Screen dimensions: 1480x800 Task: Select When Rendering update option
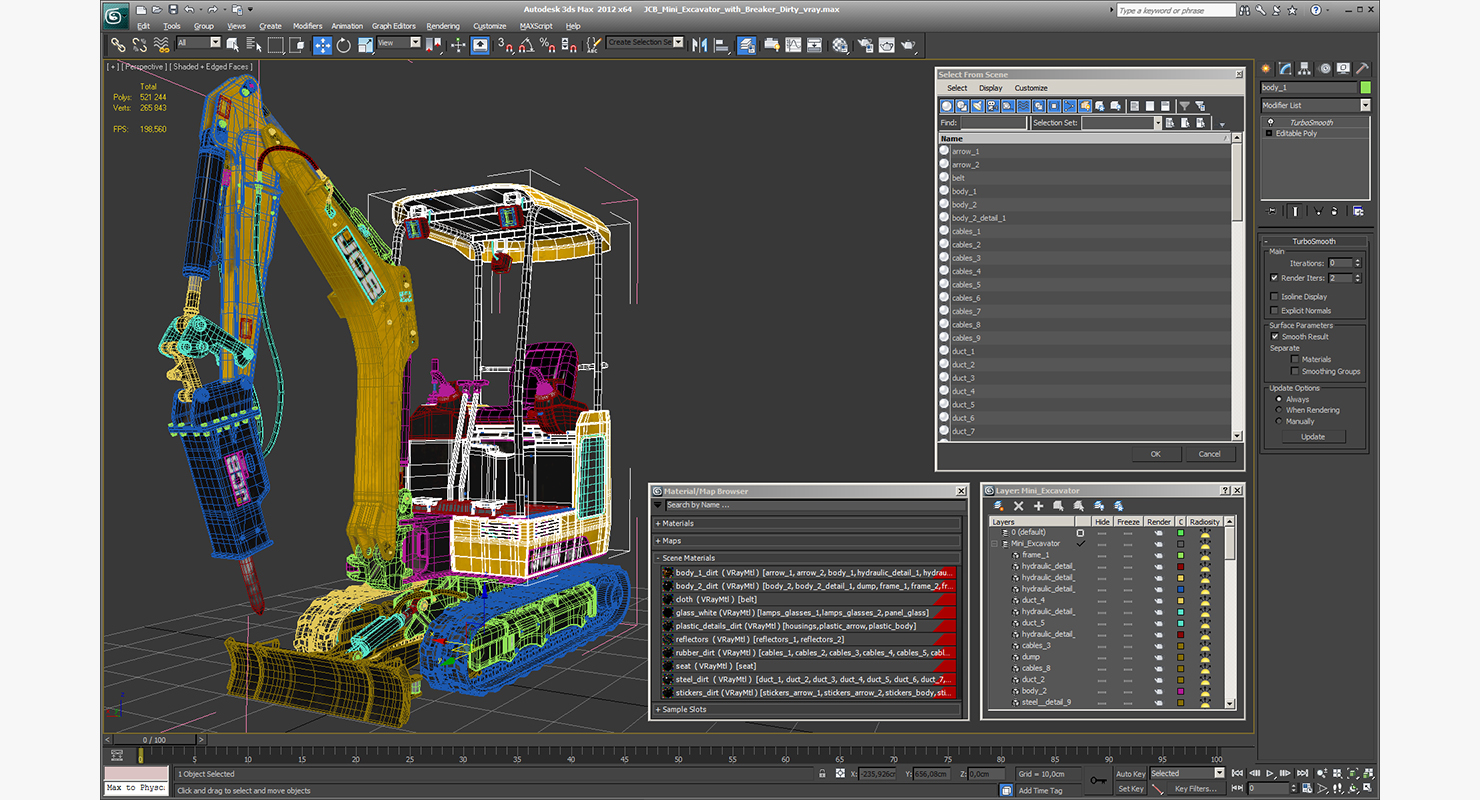(1279, 410)
